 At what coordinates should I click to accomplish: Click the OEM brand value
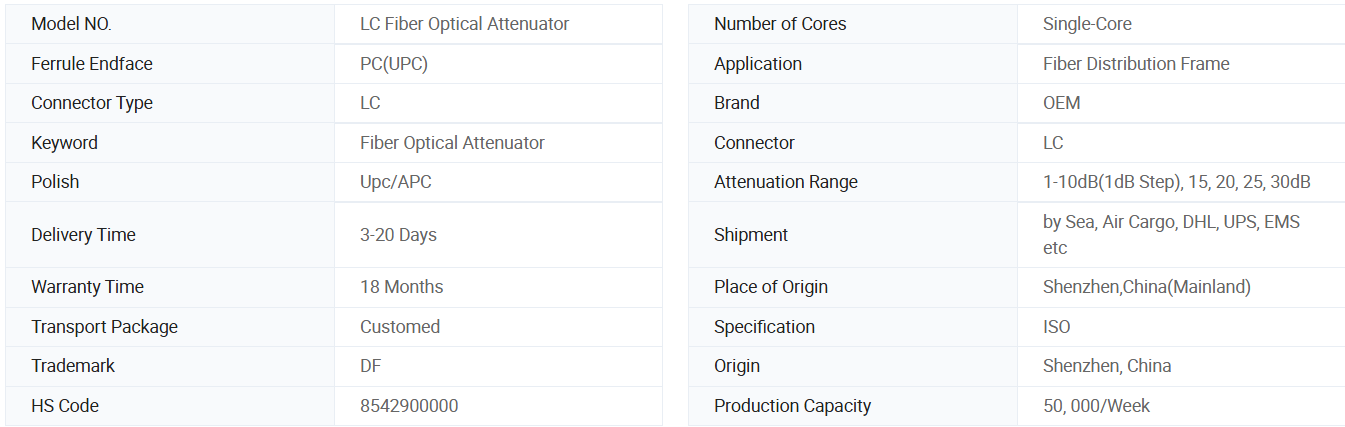pyautogui.click(x=1062, y=103)
